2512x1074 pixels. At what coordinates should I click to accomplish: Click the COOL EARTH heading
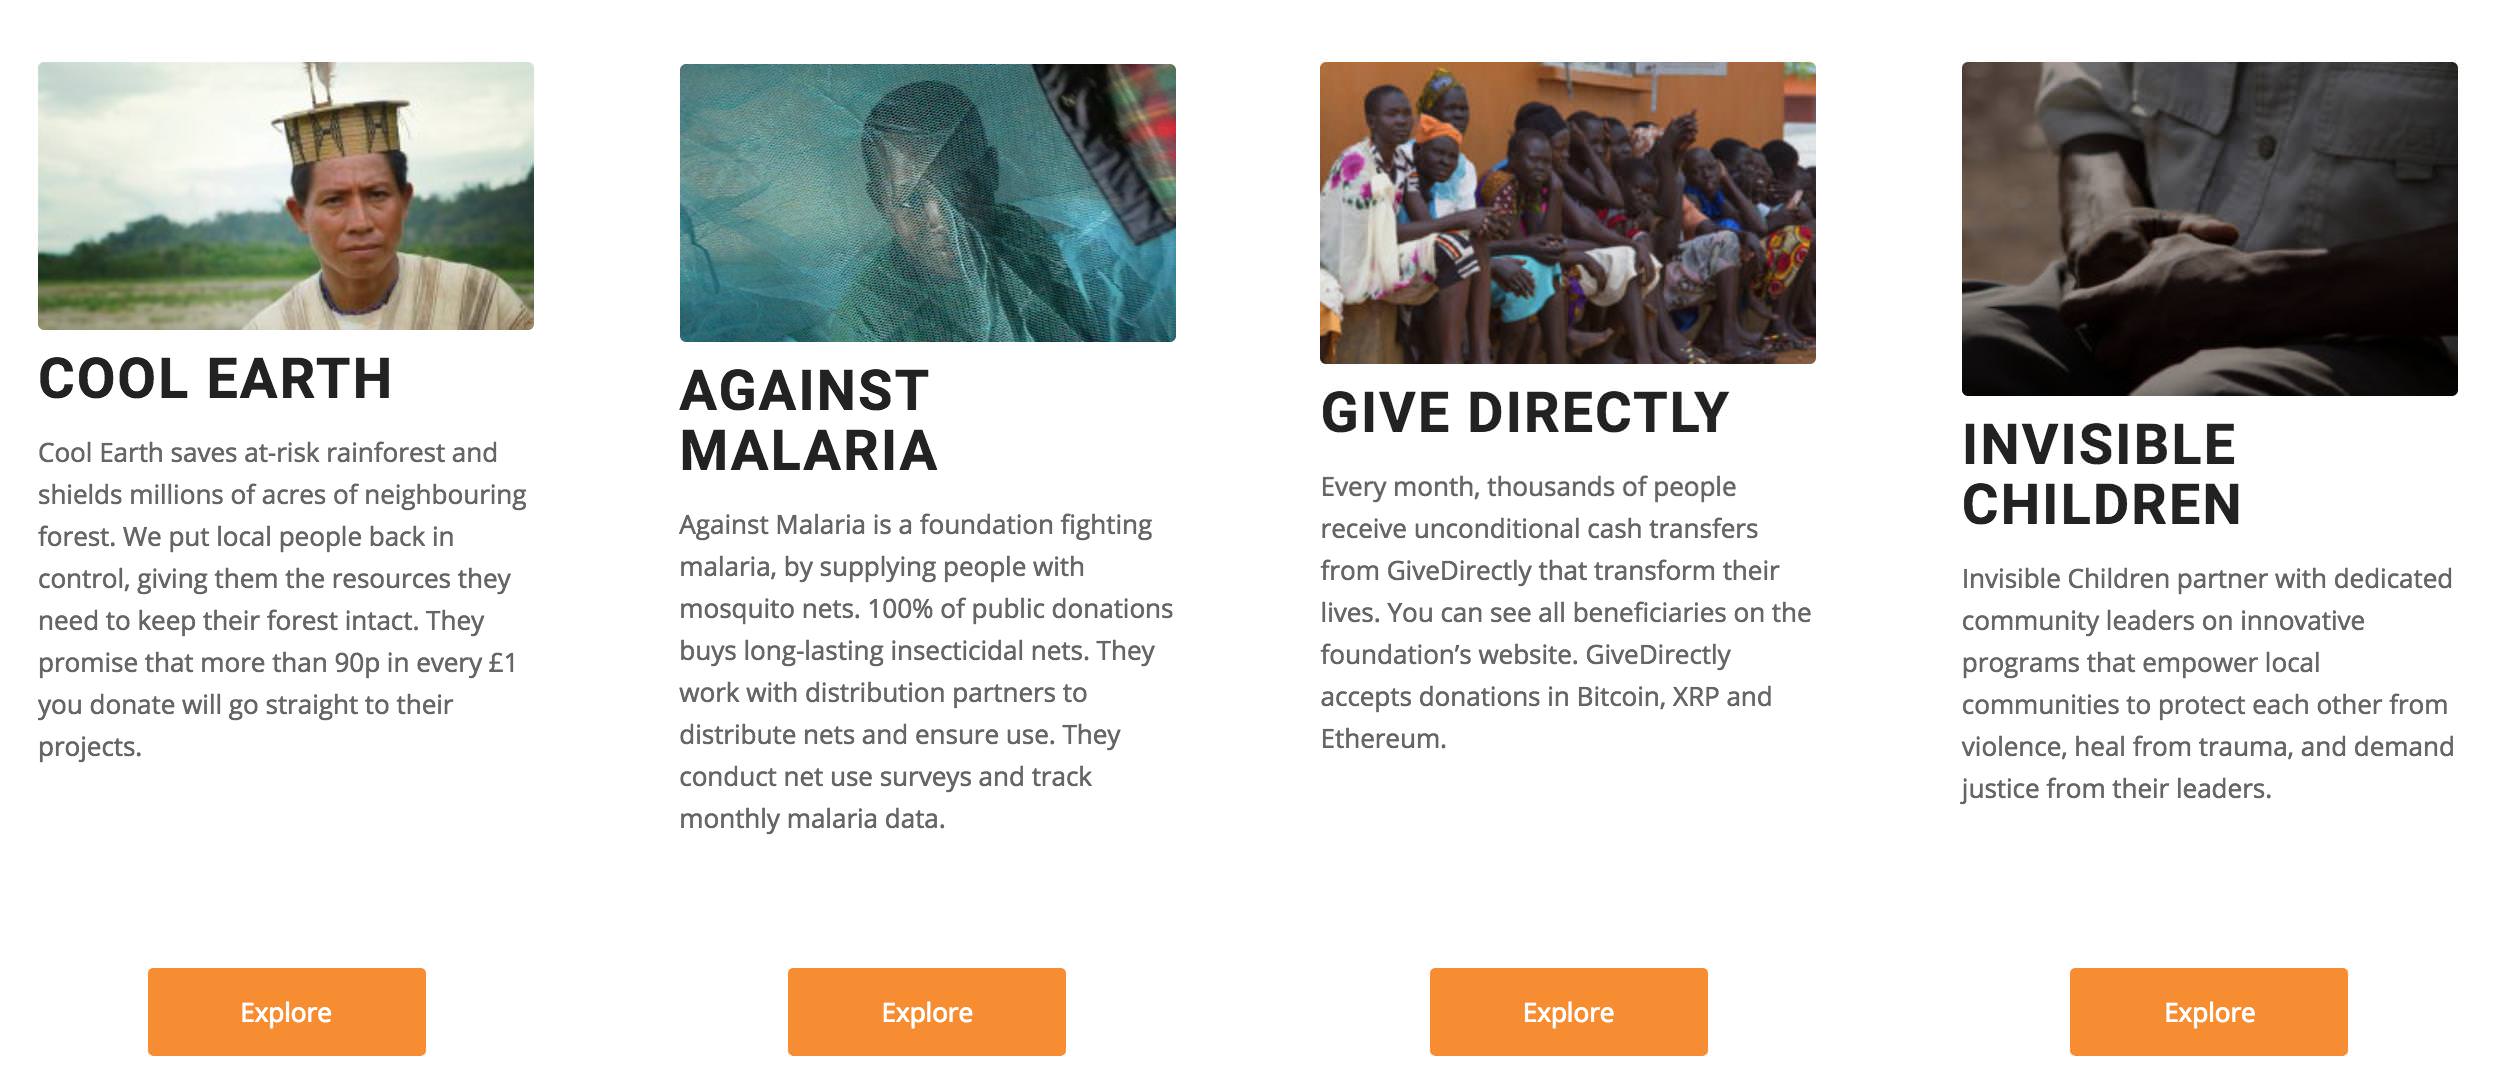pos(215,379)
